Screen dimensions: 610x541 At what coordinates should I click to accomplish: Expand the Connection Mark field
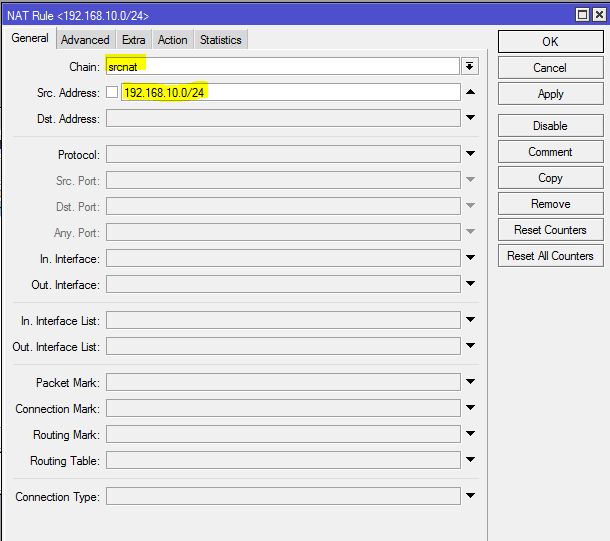click(x=470, y=408)
